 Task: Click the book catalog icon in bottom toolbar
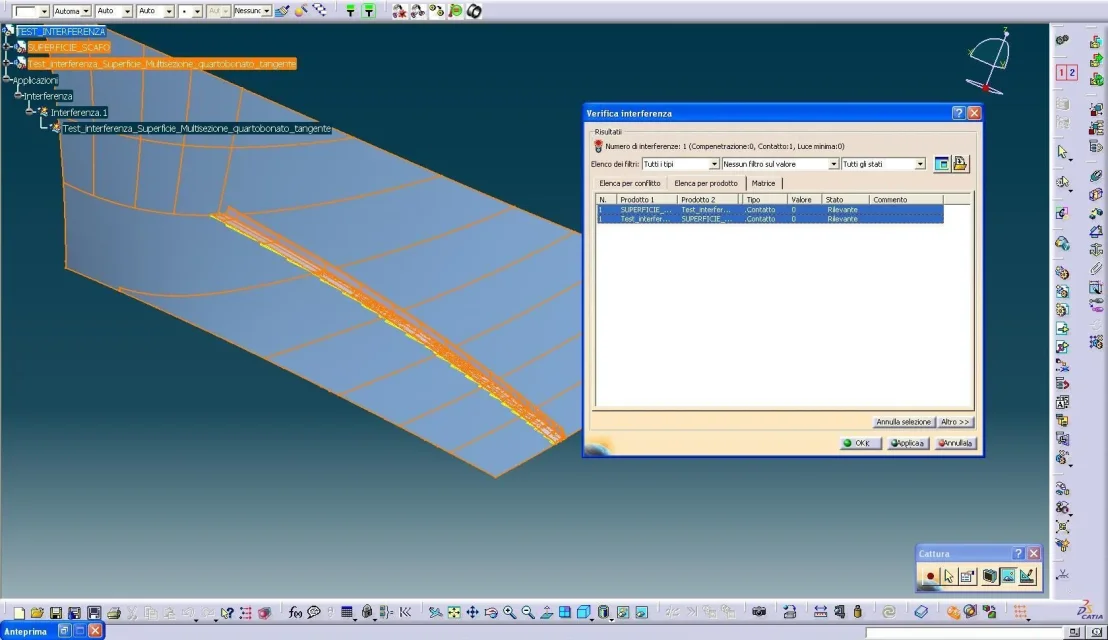[x=921, y=612]
